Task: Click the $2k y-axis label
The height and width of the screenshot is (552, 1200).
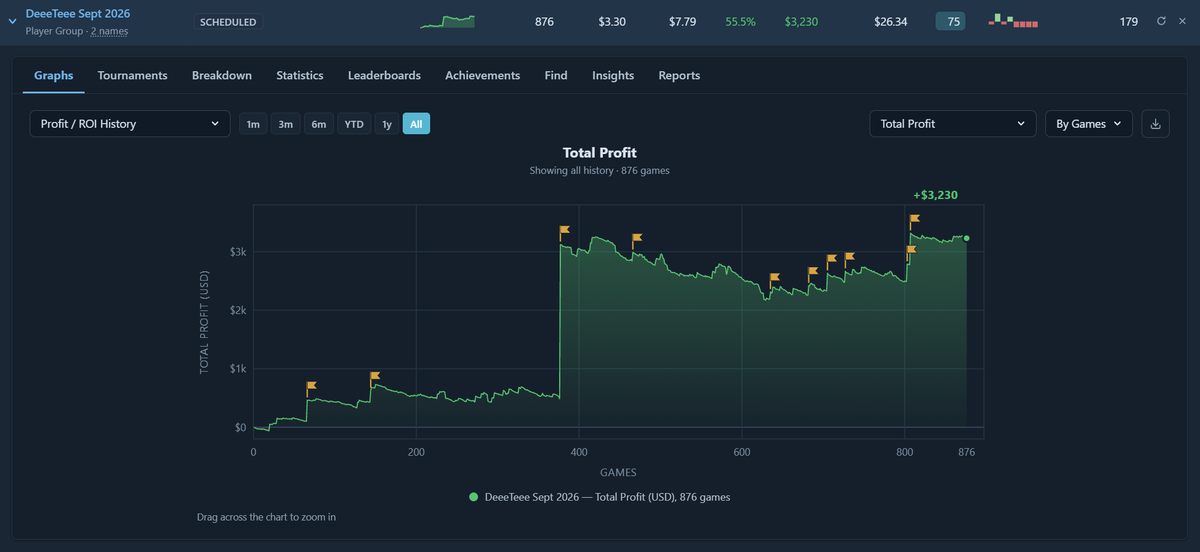Action: (238, 311)
